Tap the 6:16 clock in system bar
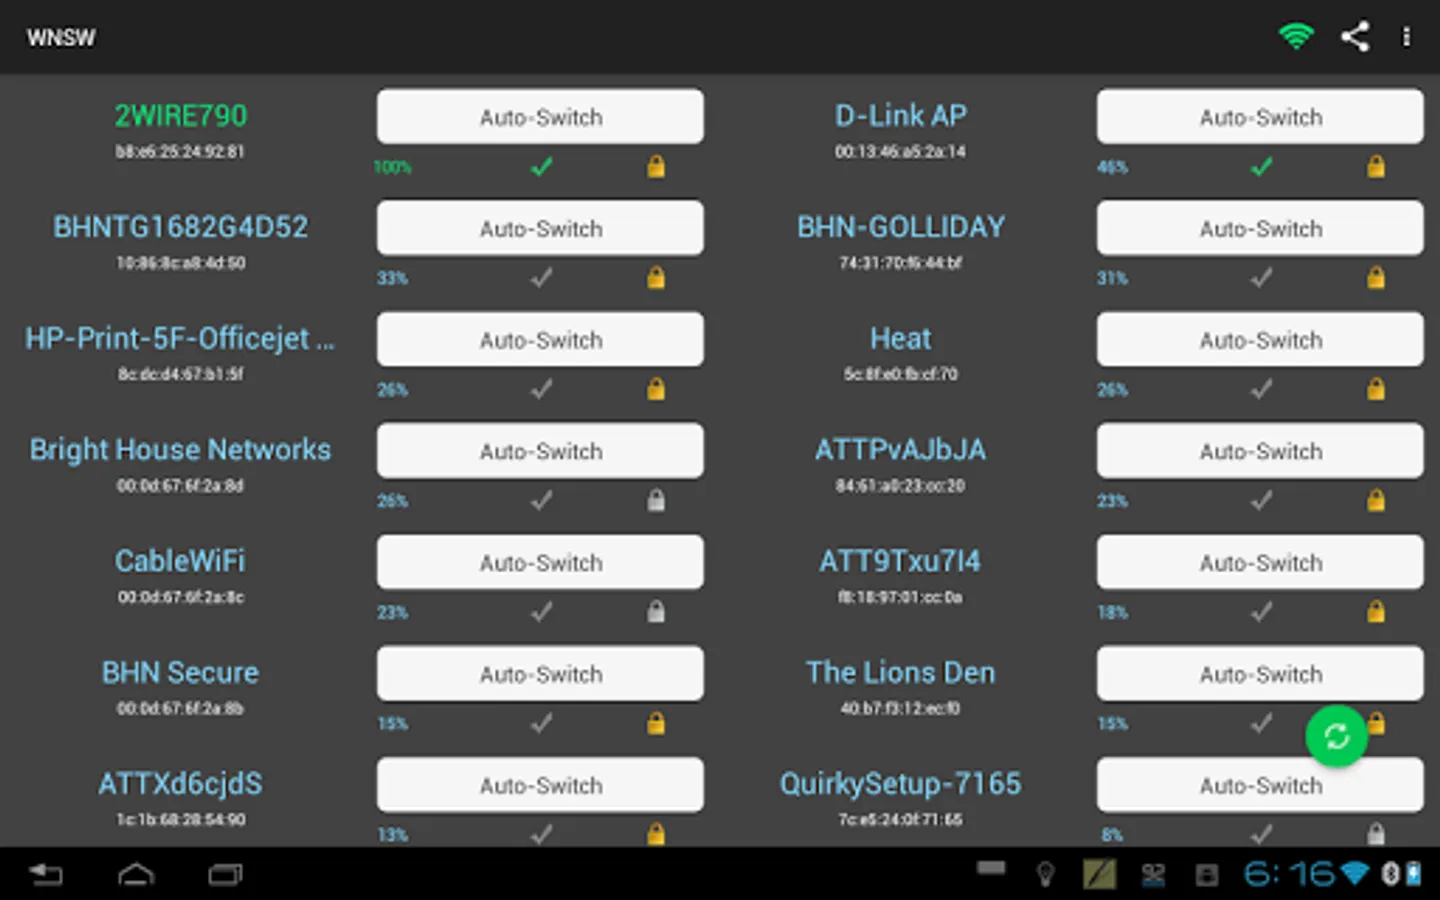1440x900 pixels. pyautogui.click(x=1288, y=874)
